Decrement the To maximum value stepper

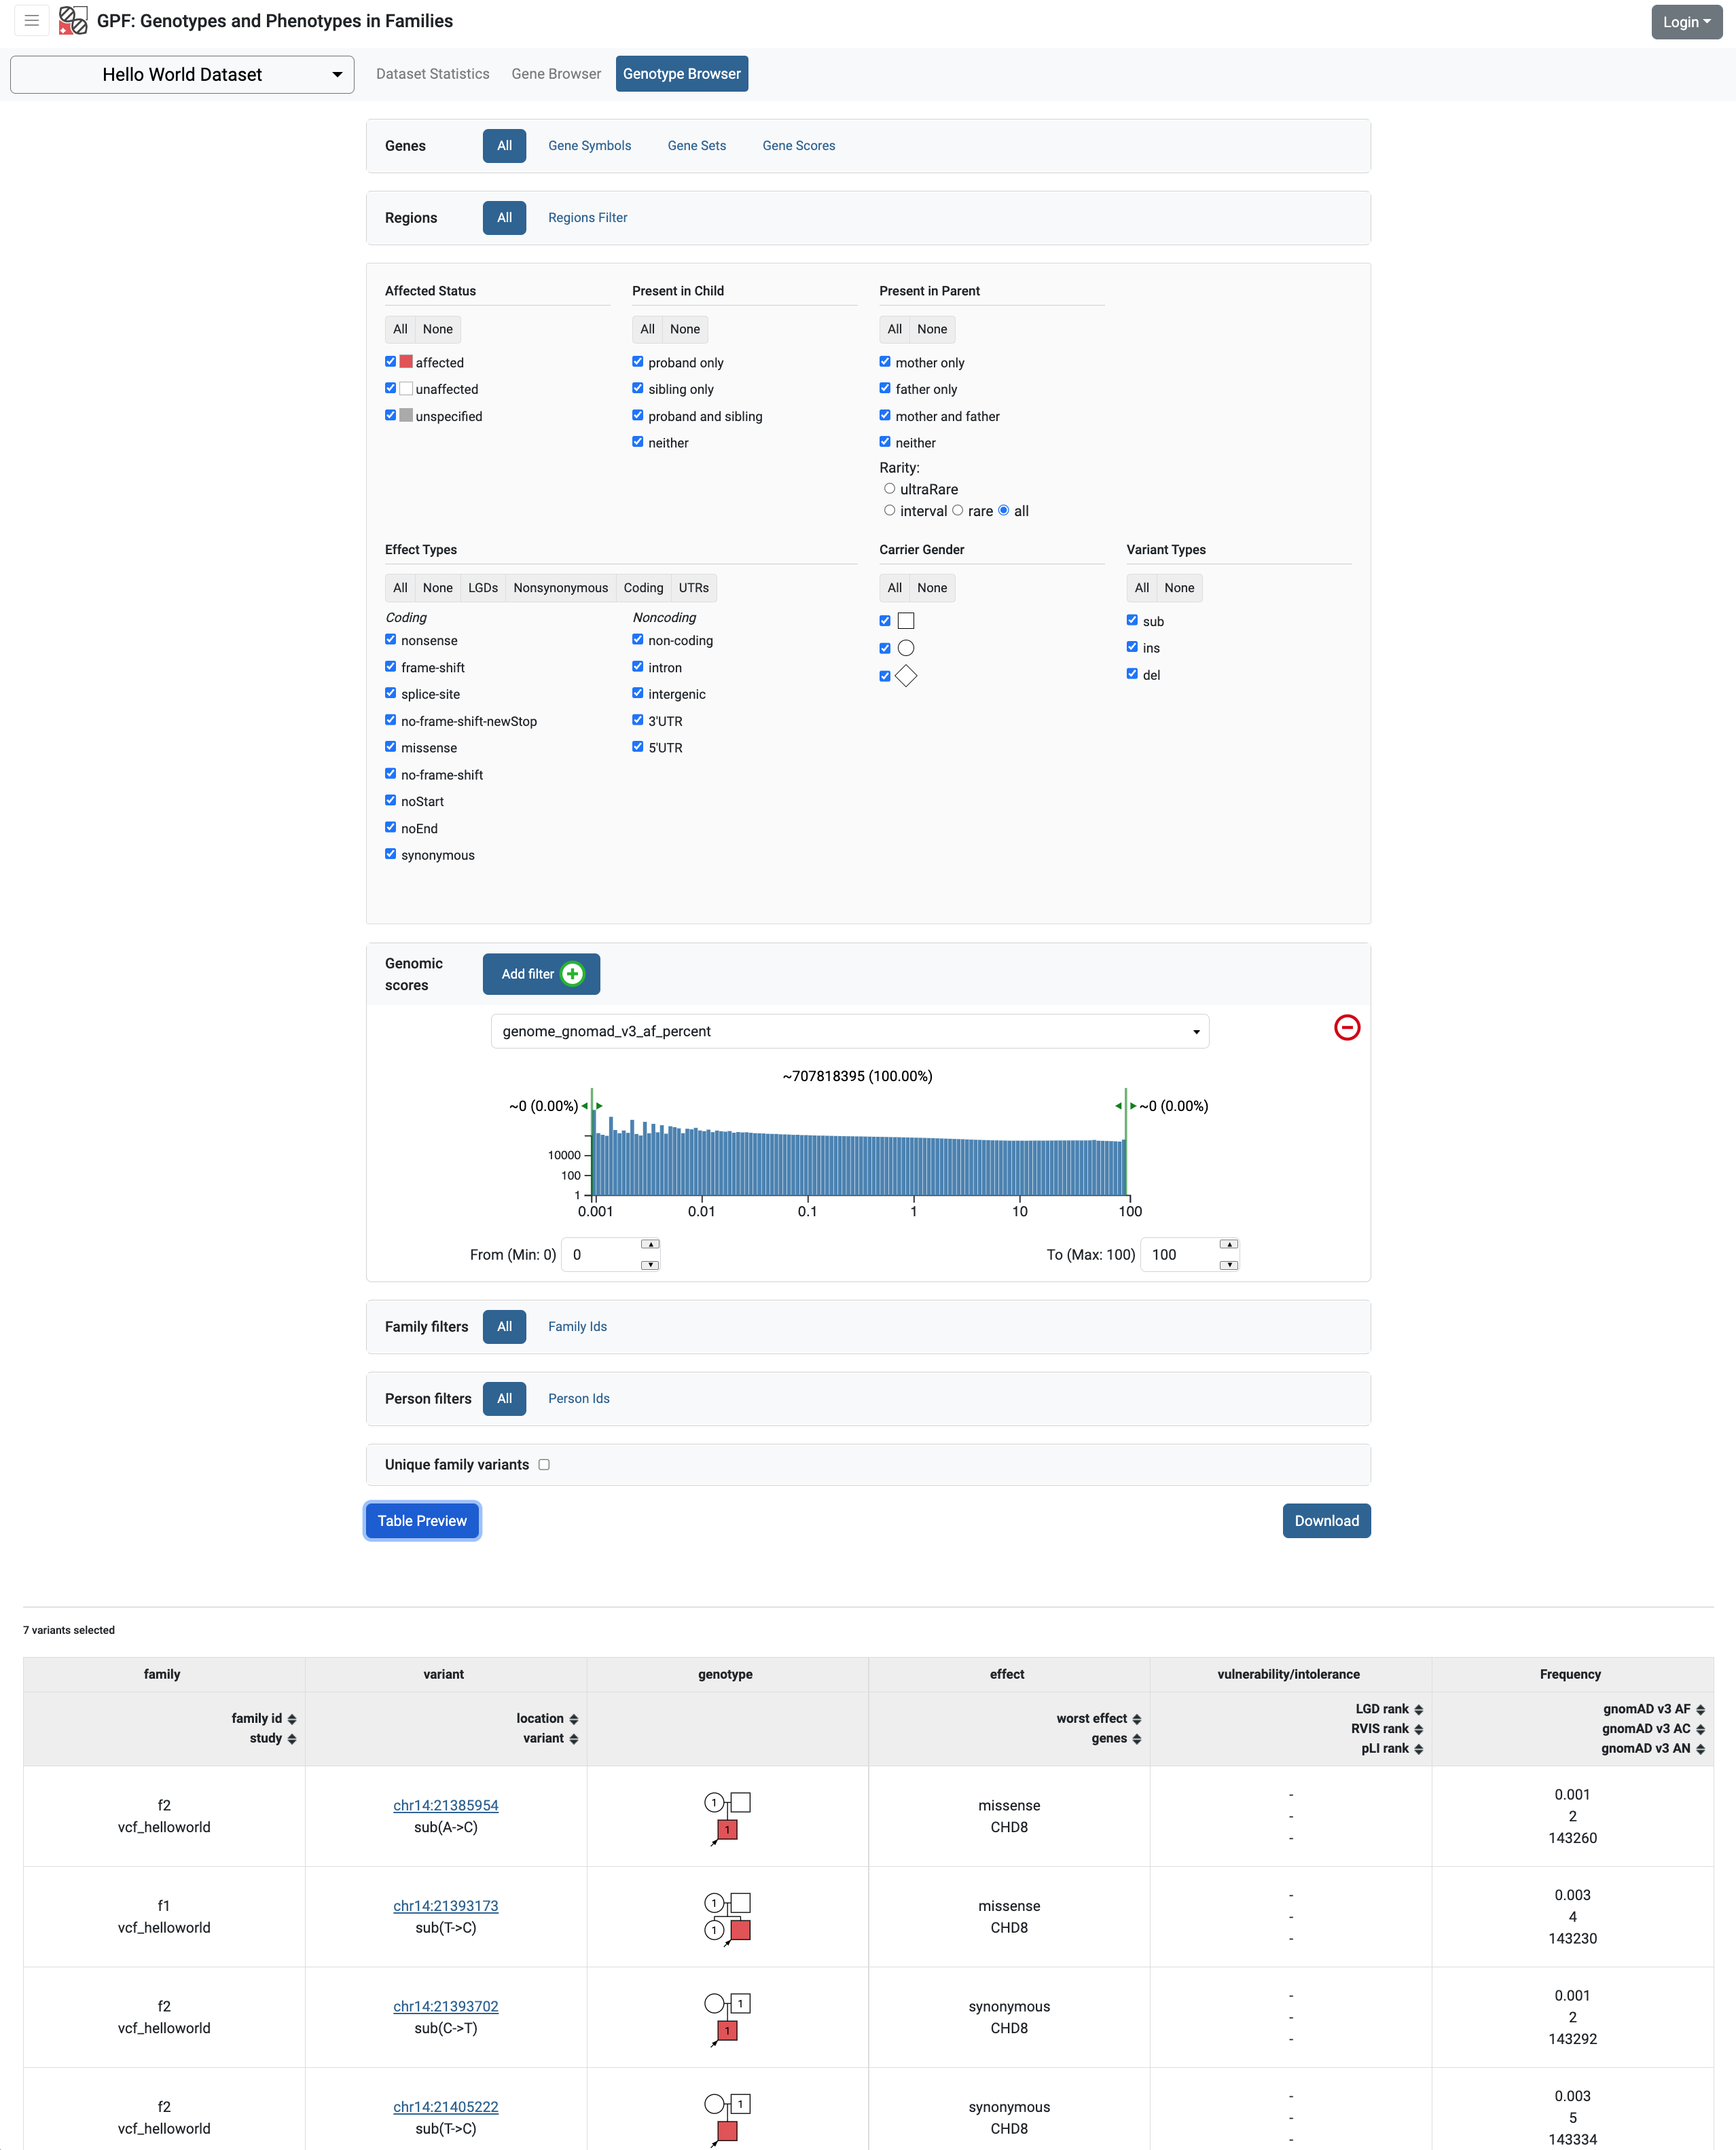(x=1229, y=1265)
